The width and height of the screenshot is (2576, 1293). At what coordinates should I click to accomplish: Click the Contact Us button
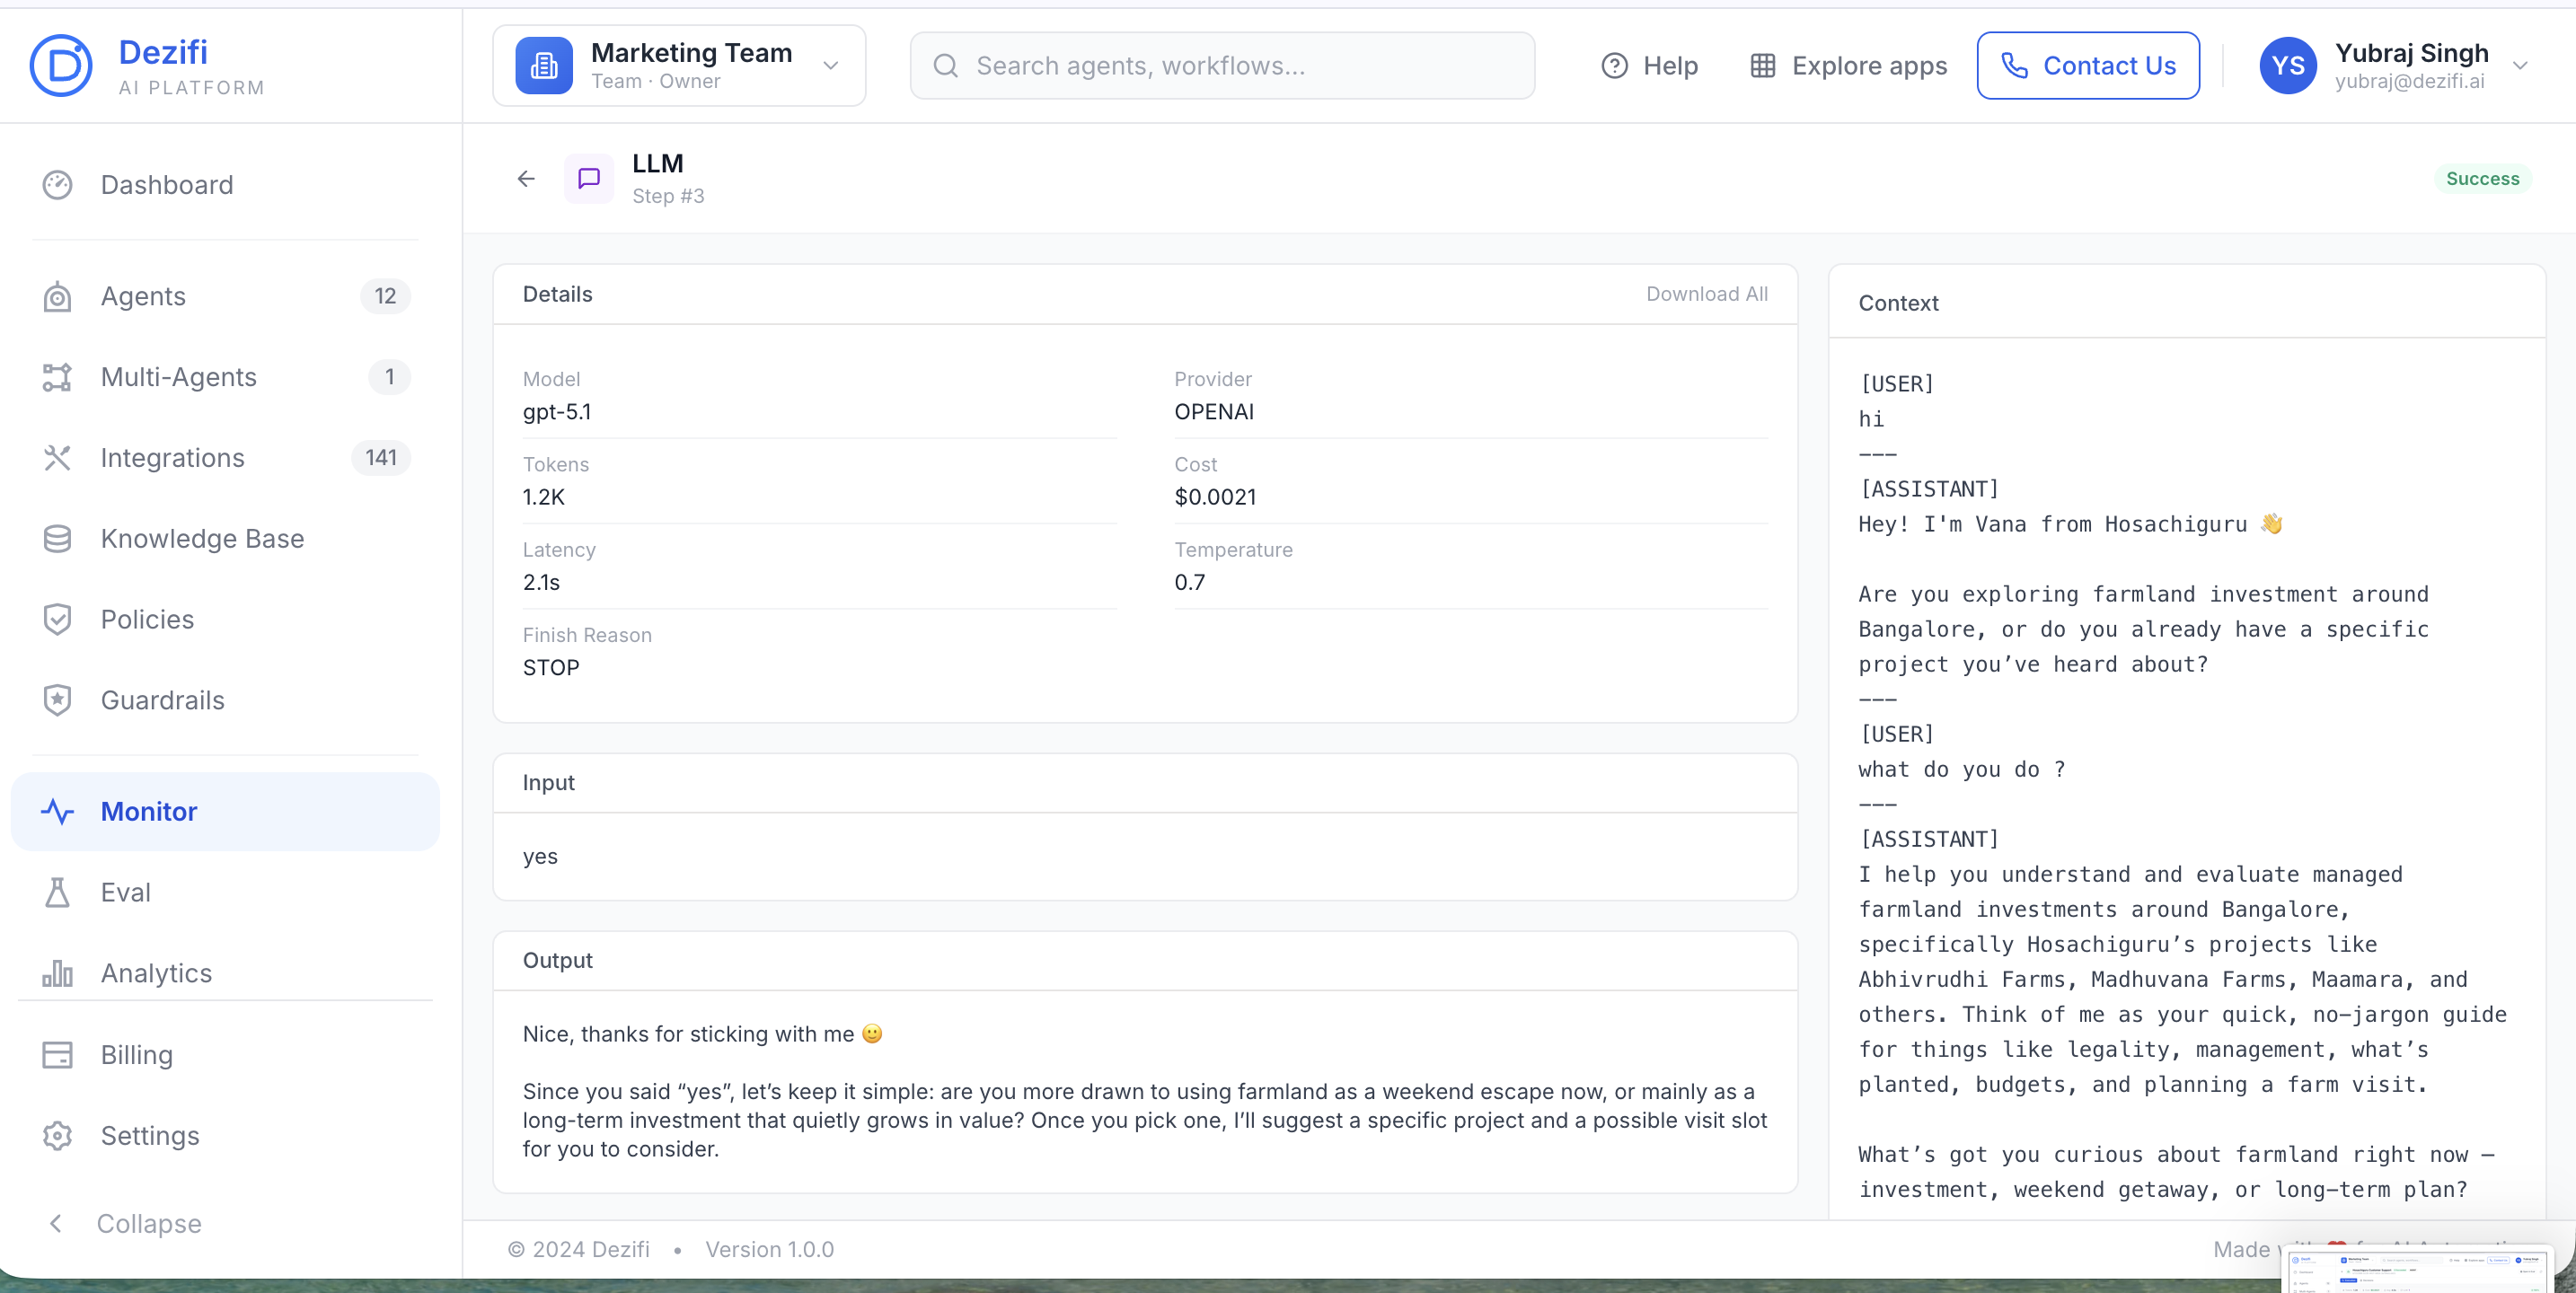2088,66
